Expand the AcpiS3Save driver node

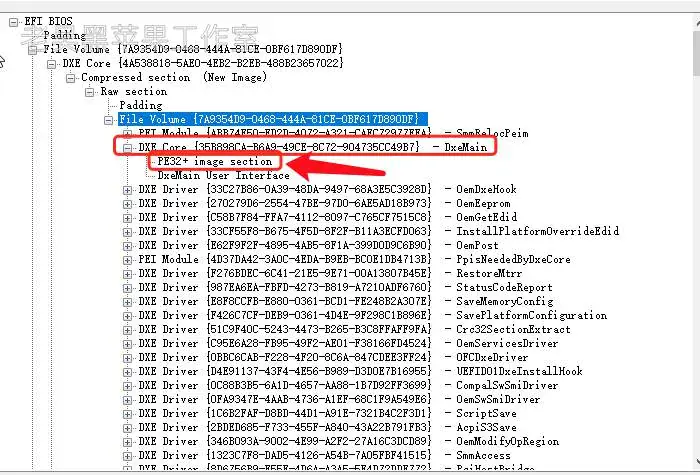(128, 428)
